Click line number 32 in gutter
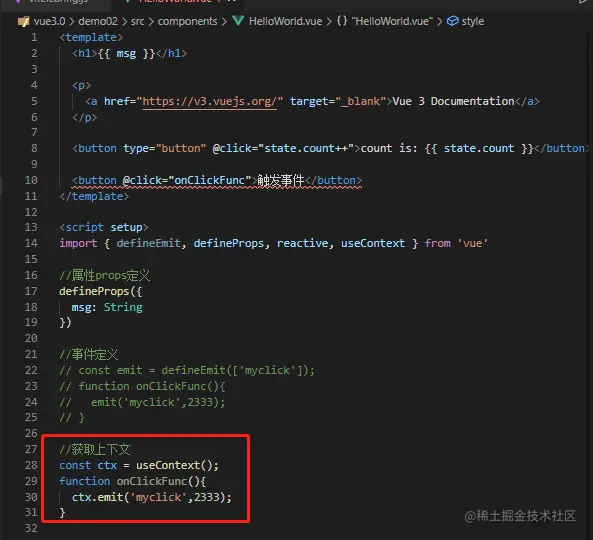Image resolution: width=593 pixels, height=540 pixels. click(31, 528)
